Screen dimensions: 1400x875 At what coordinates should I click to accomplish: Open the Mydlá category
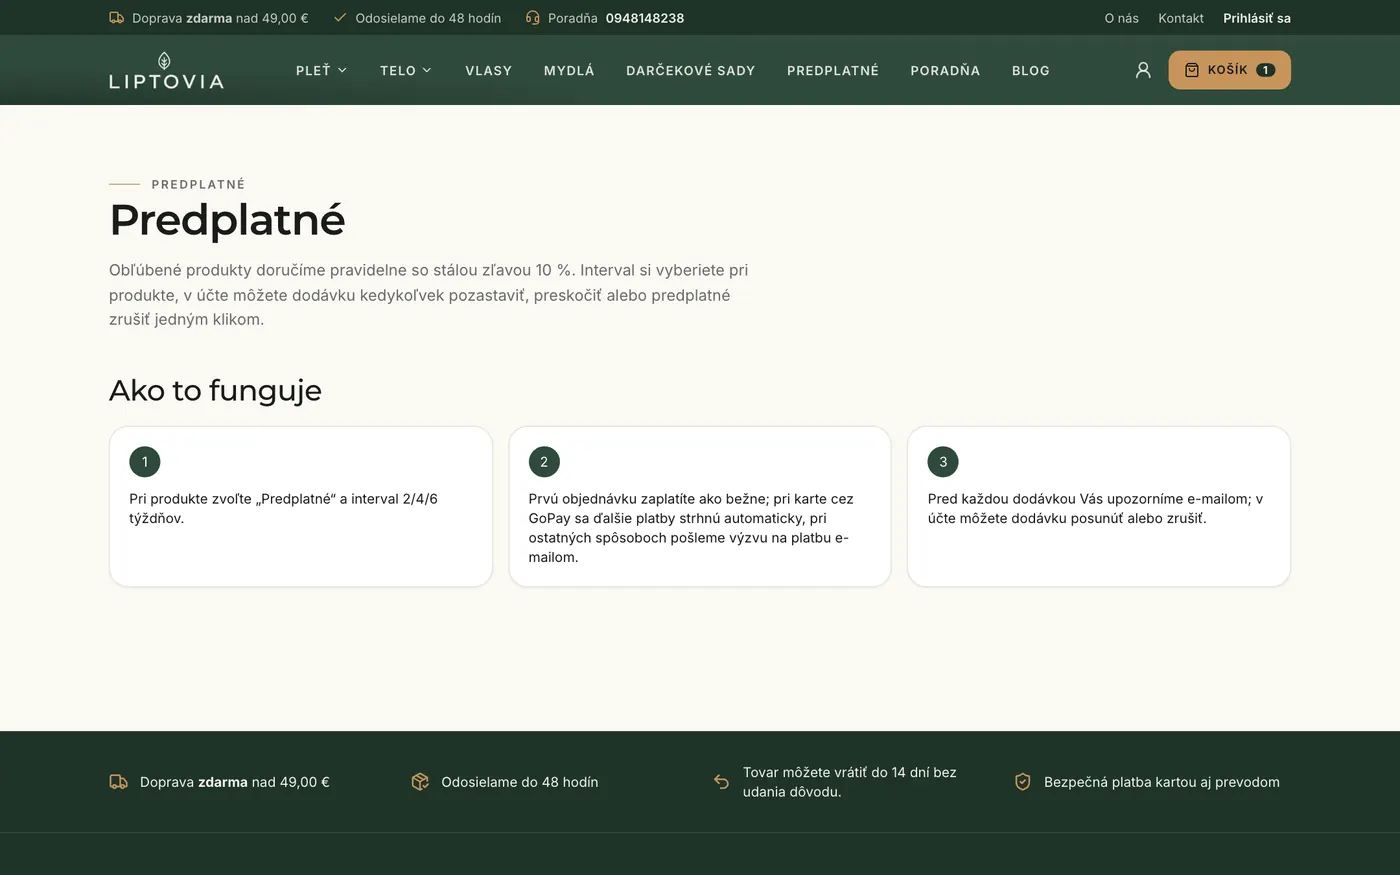(569, 71)
